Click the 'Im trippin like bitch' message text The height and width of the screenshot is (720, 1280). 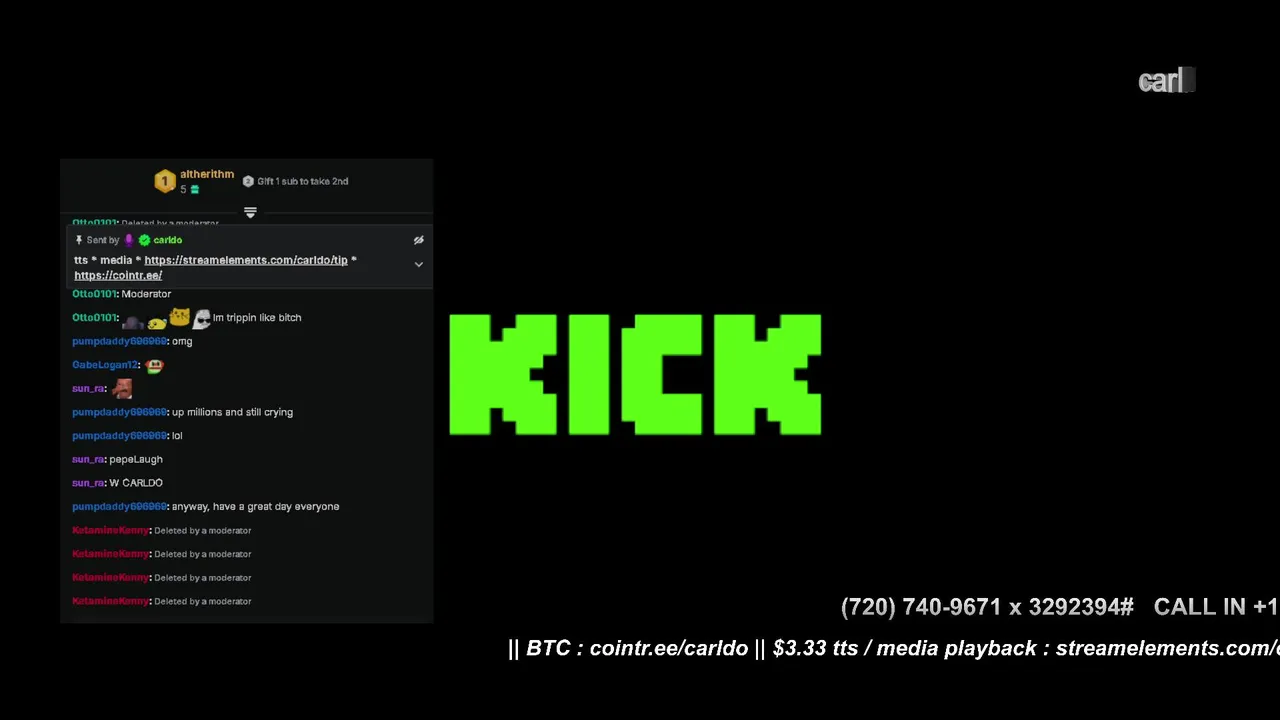tap(257, 318)
